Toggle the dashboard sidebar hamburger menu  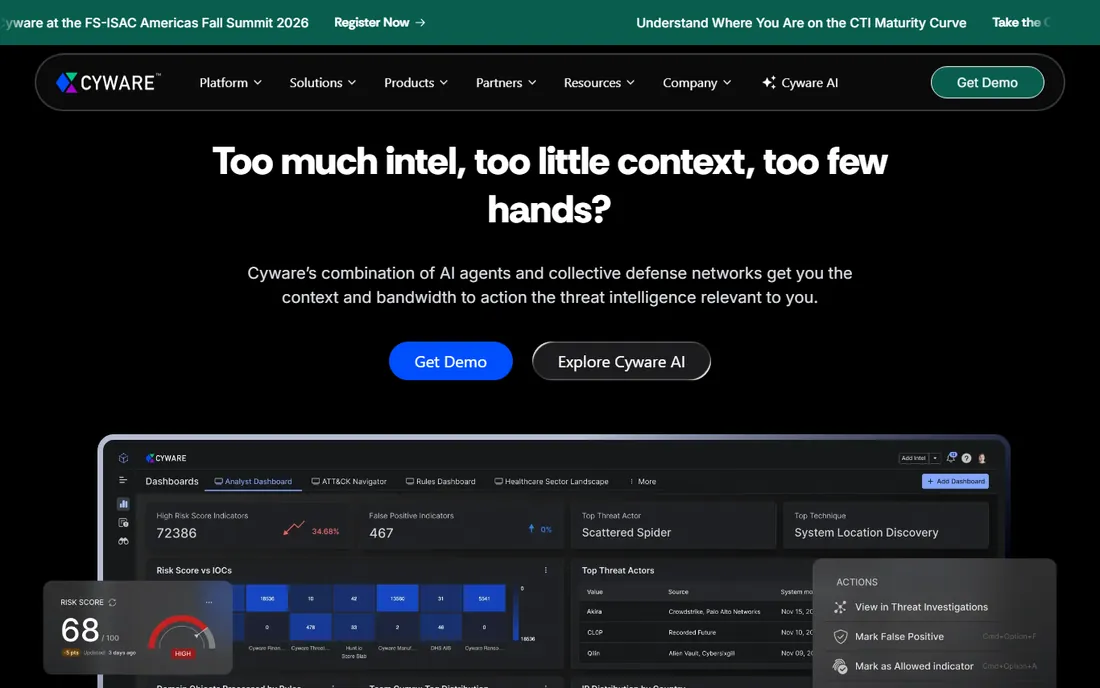point(123,480)
